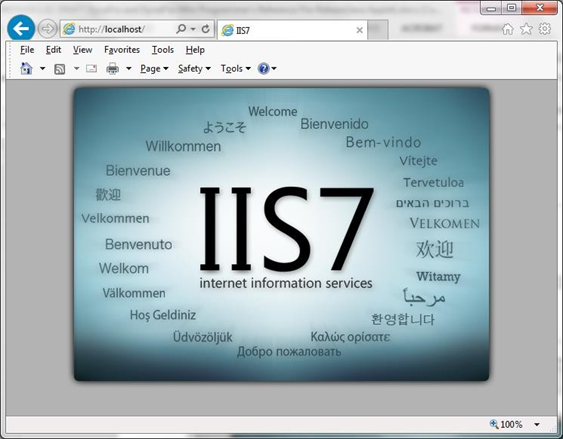Open the zoom level dropdown arrow
The image size is (563, 439).
pos(537,424)
